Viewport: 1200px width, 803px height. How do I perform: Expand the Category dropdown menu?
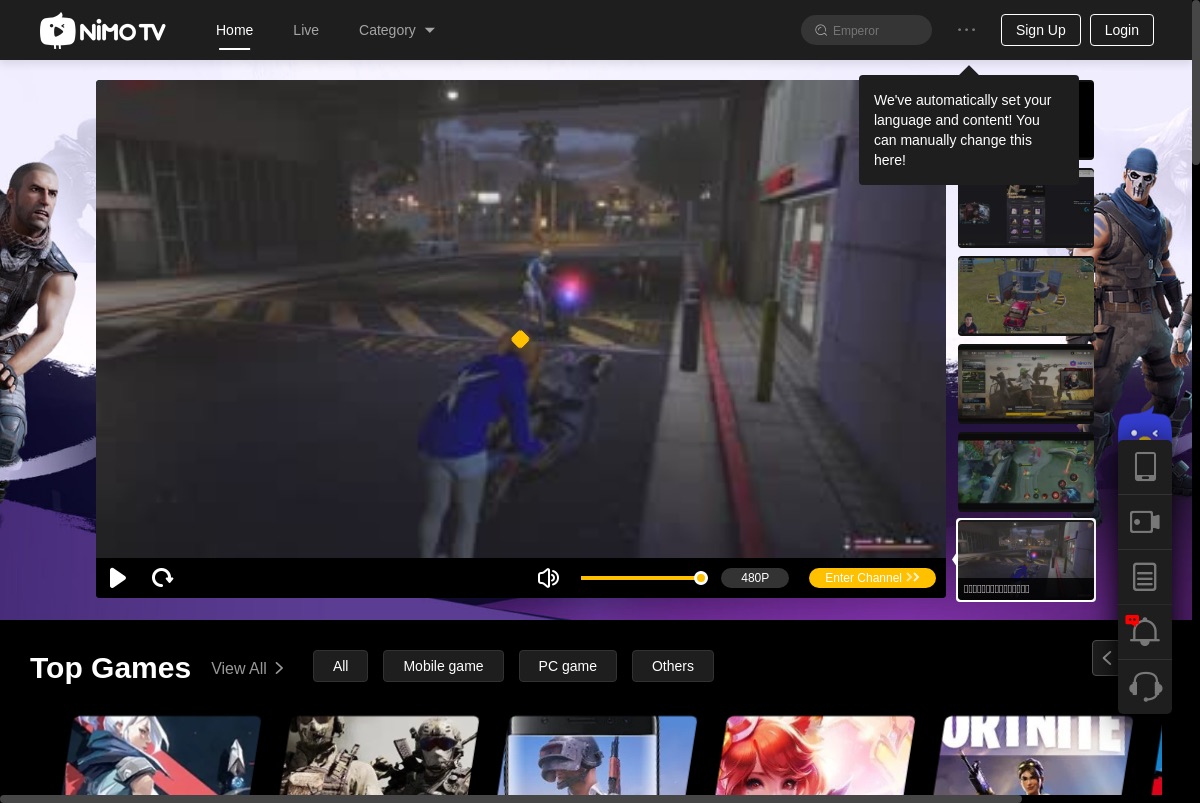tap(397, 30)
